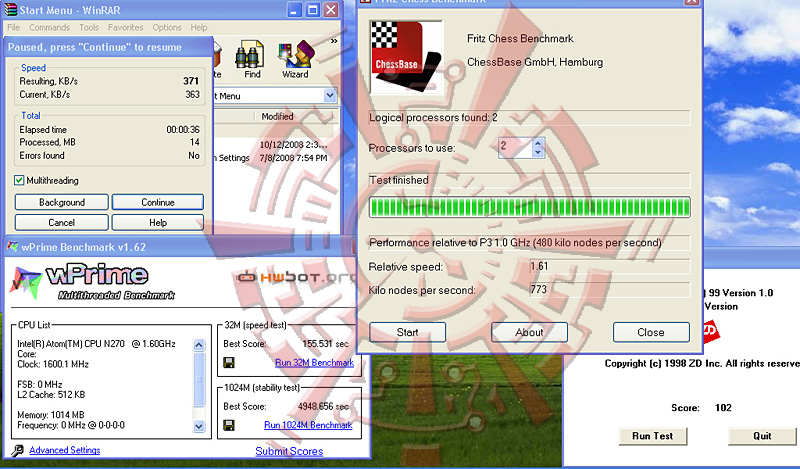Open the Help menu in WinRAR
Screen dimensions: 800x469
pos(199,28)
